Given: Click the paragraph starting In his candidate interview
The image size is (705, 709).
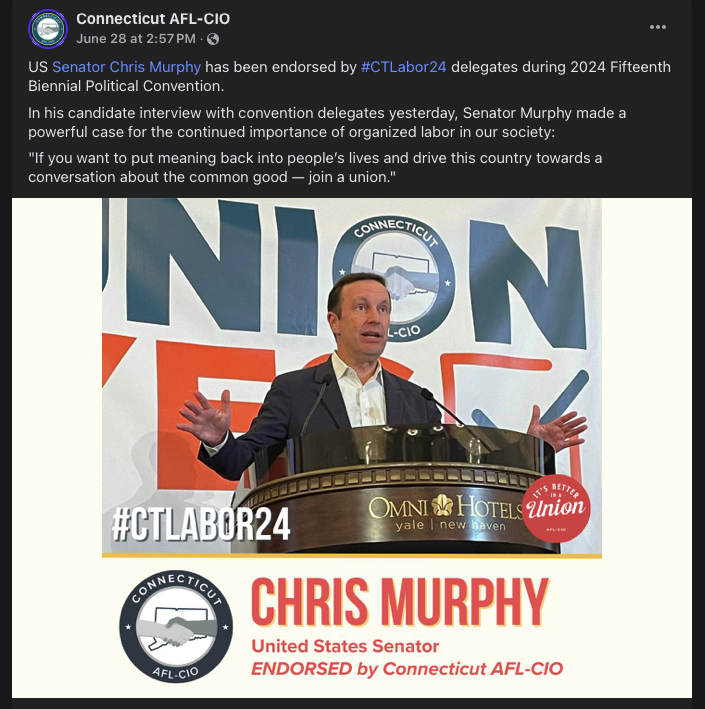Looking at the screenshot, I should [327, 122].
